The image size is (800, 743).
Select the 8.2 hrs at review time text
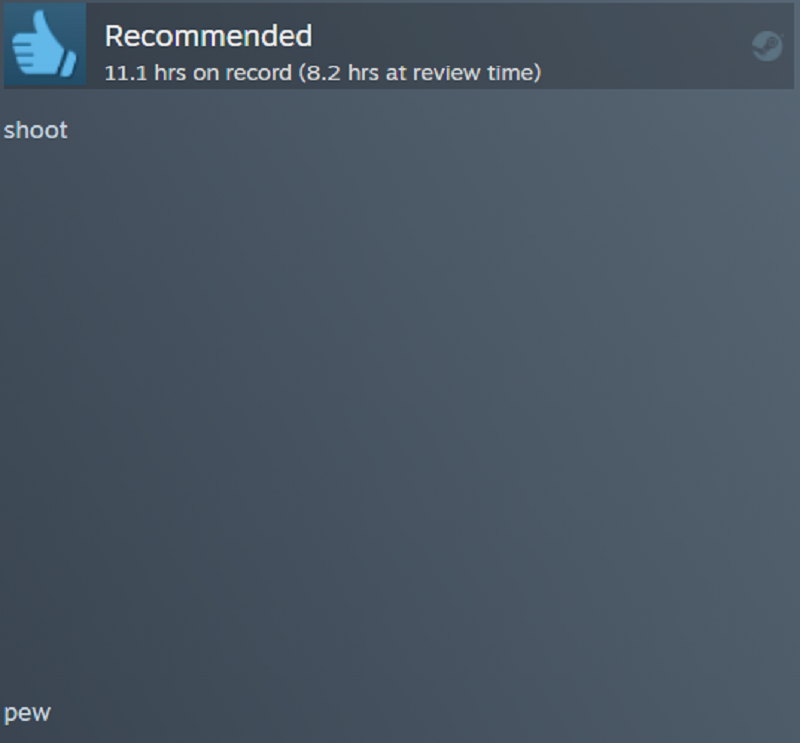[x=420, y=73]
